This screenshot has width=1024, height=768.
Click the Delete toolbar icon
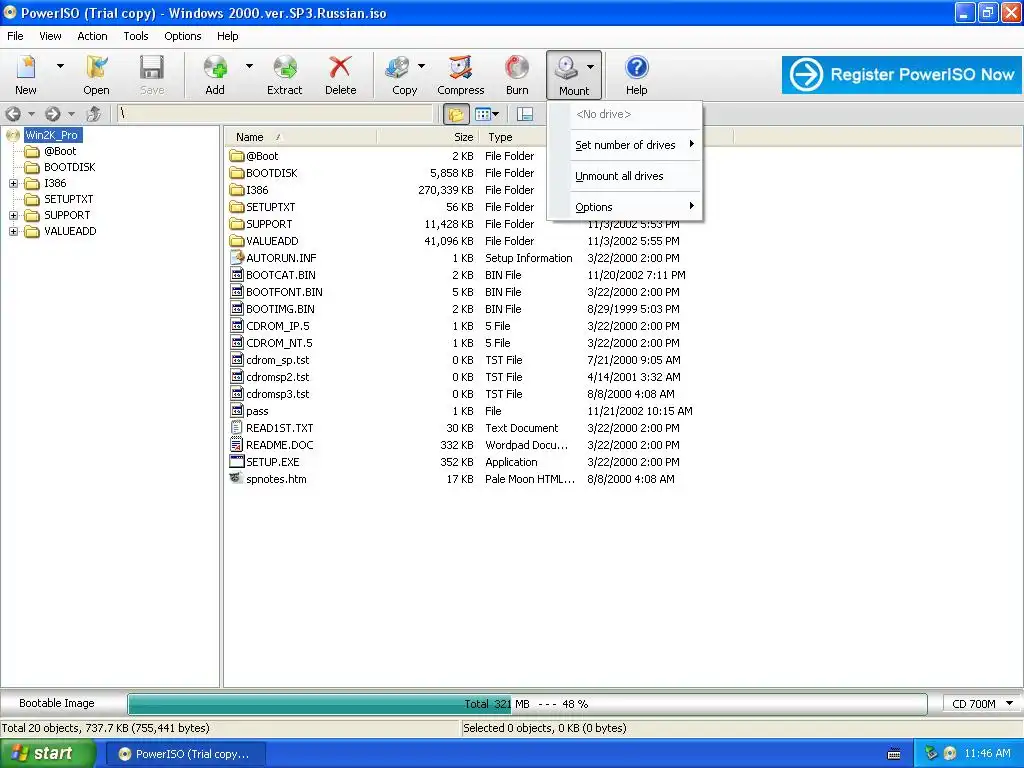click(x=340, y=67)
